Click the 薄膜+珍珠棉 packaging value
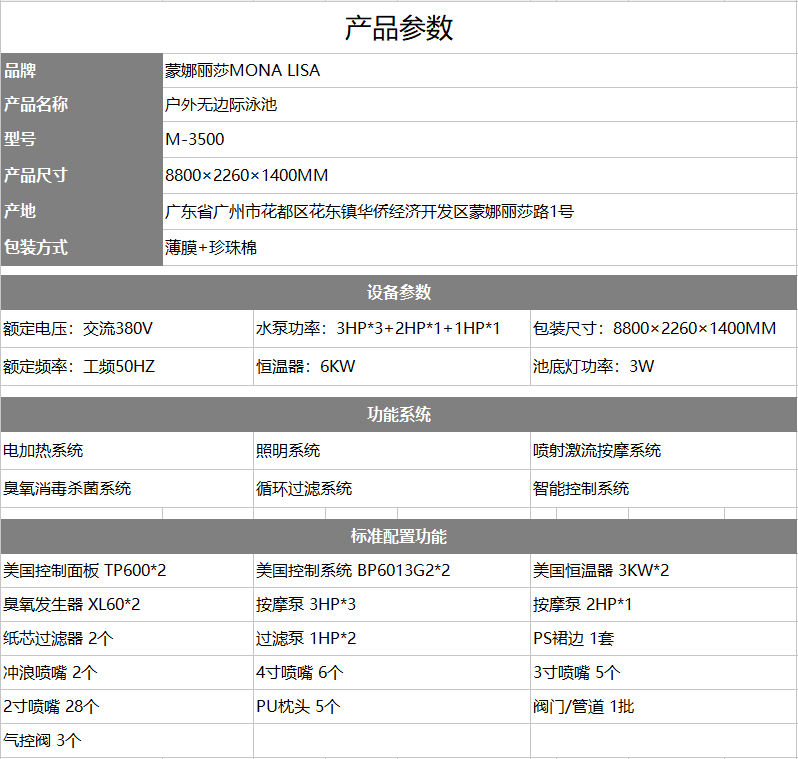 click(x=211, y=247)
